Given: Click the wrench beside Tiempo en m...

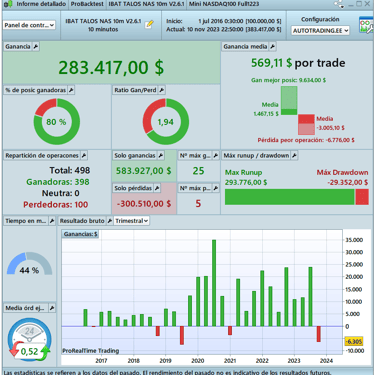Looking at the screenshot, I should click(52, 221).
